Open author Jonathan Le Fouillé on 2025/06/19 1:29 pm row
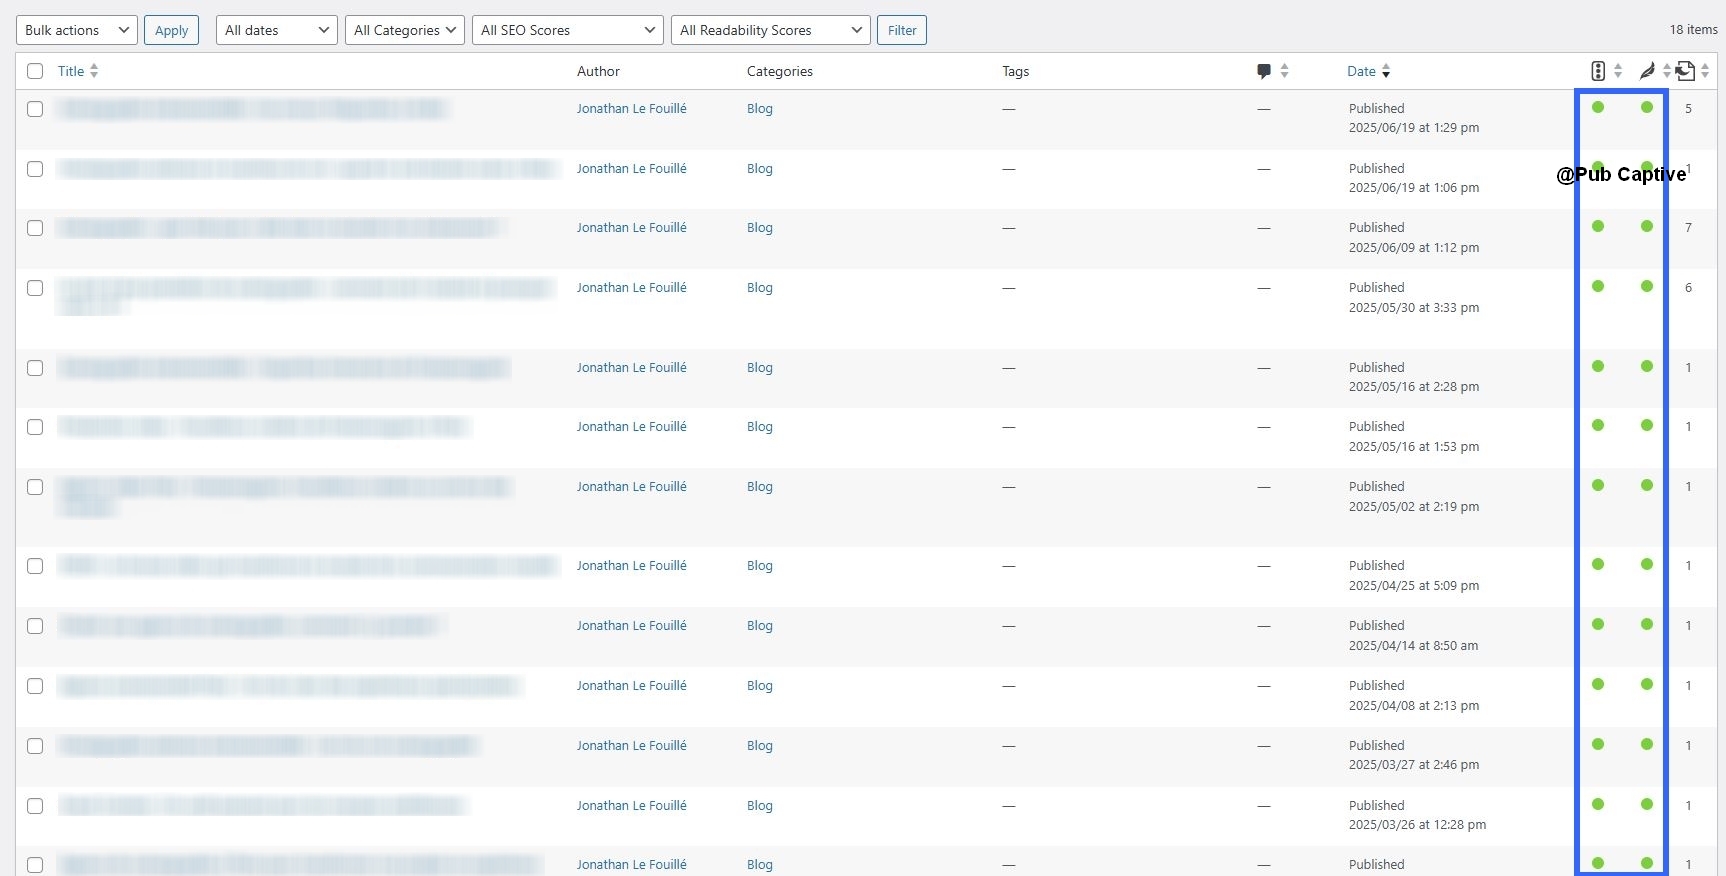This screenshot has height=876, width=1726. (632, 109)
